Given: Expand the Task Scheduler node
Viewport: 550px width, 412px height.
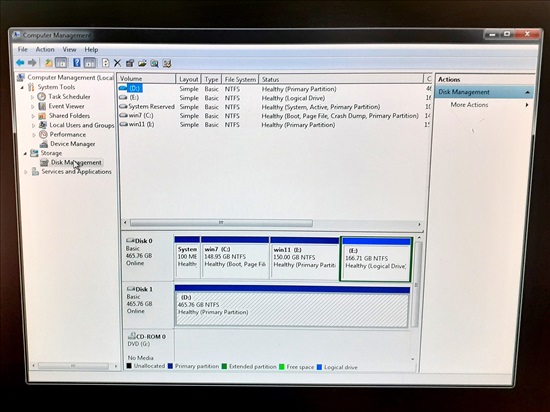Looking at the screenshot, I should (33, 97).
